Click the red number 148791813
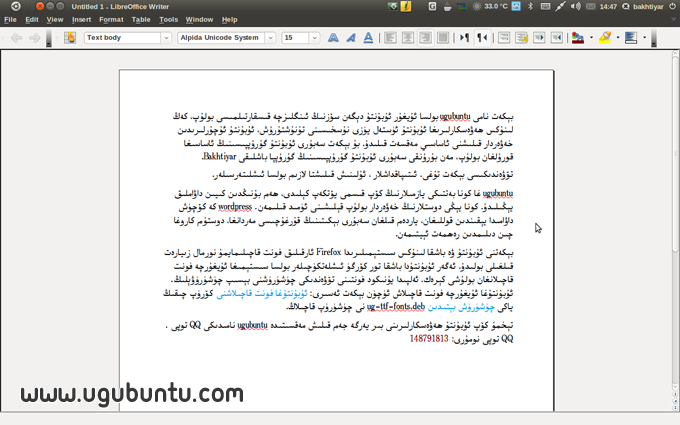 click(429, 338)
